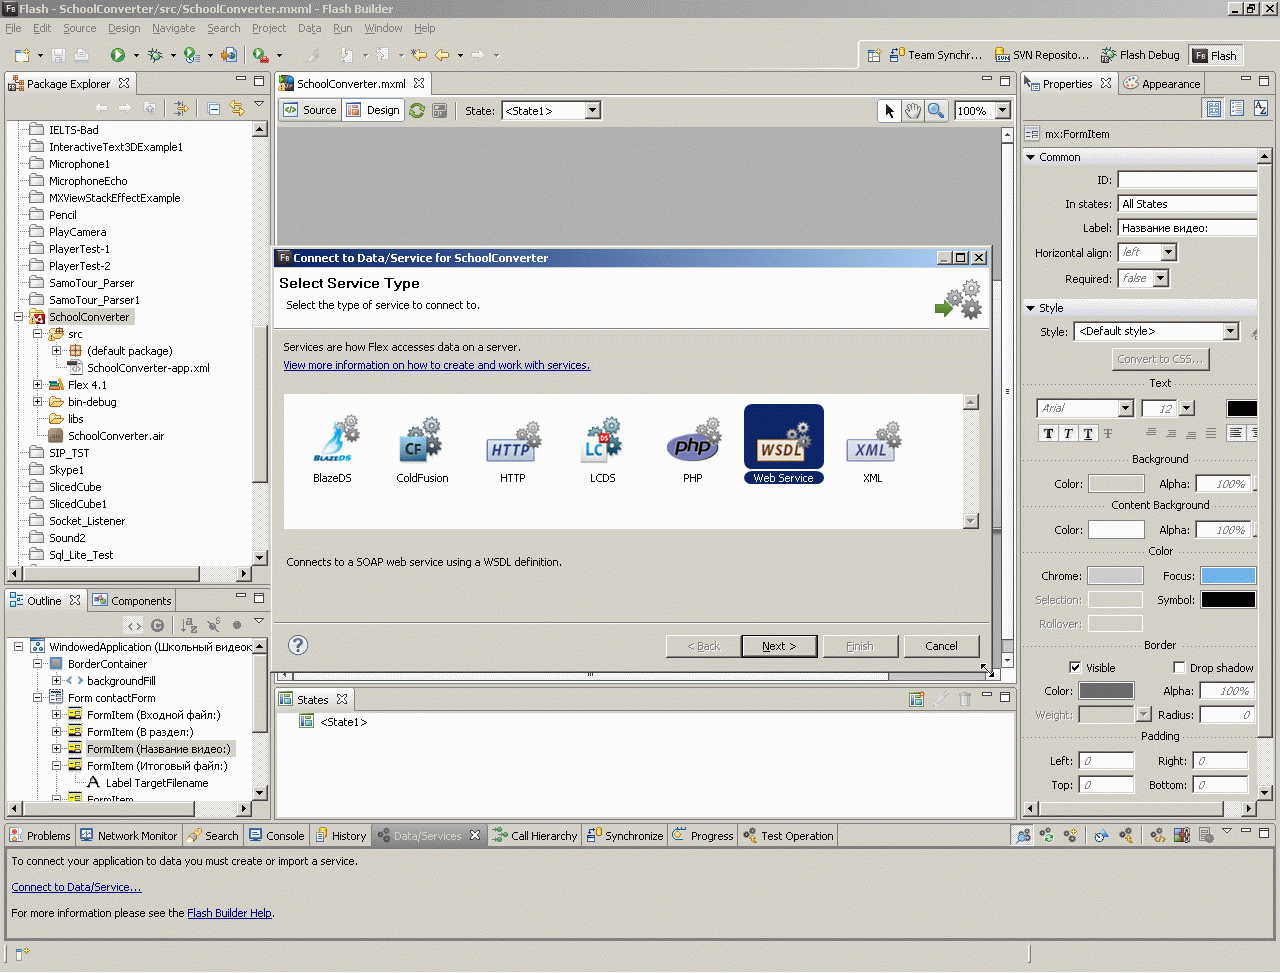Open the Arial font family dropdown
1280x973 pixels.
coord(1125,408)
